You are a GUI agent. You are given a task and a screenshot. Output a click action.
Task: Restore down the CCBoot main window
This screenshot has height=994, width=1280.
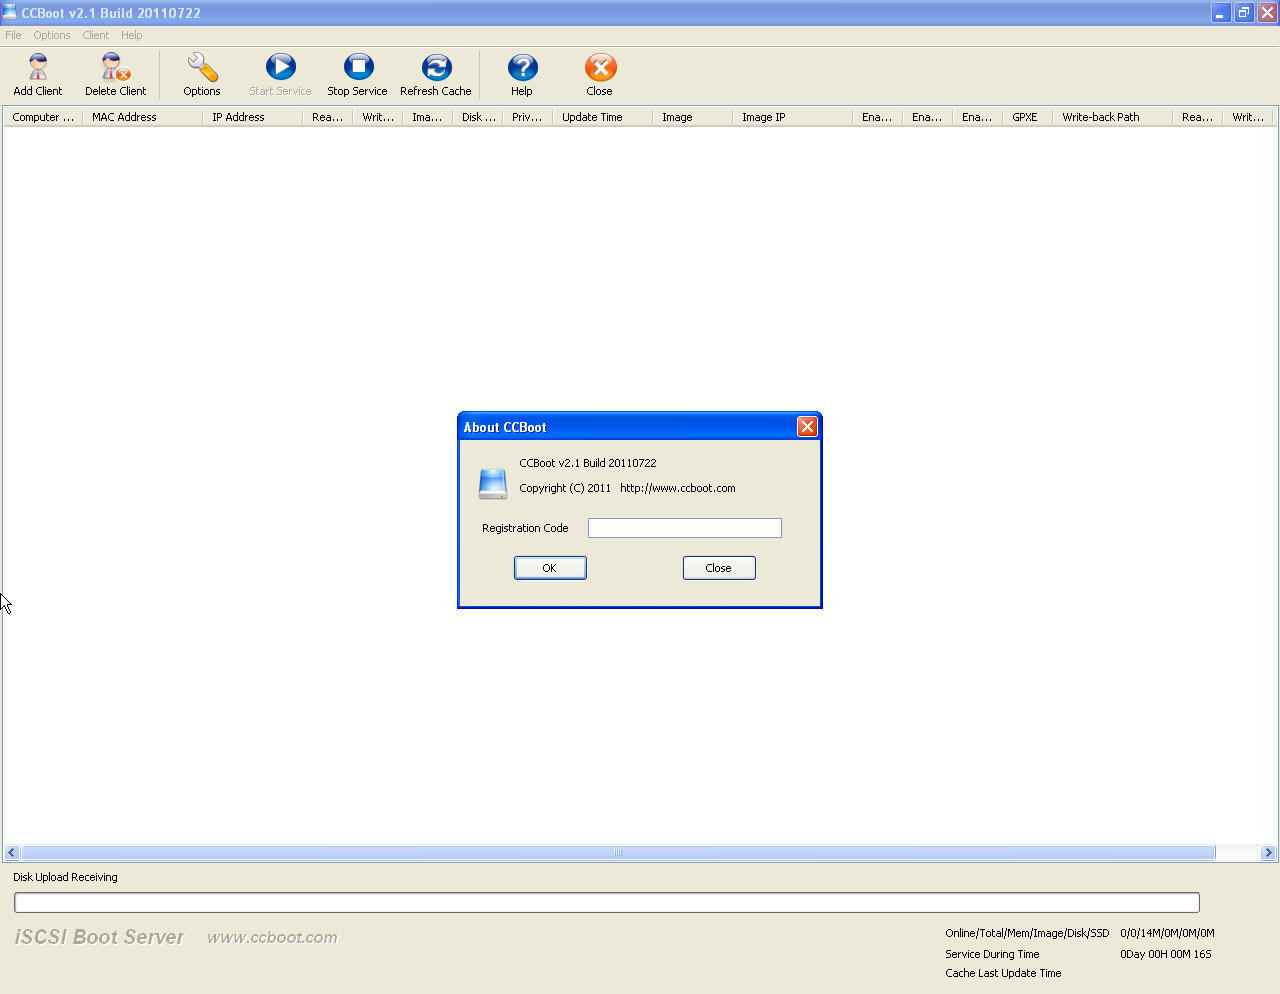[x=1244, y=13]
